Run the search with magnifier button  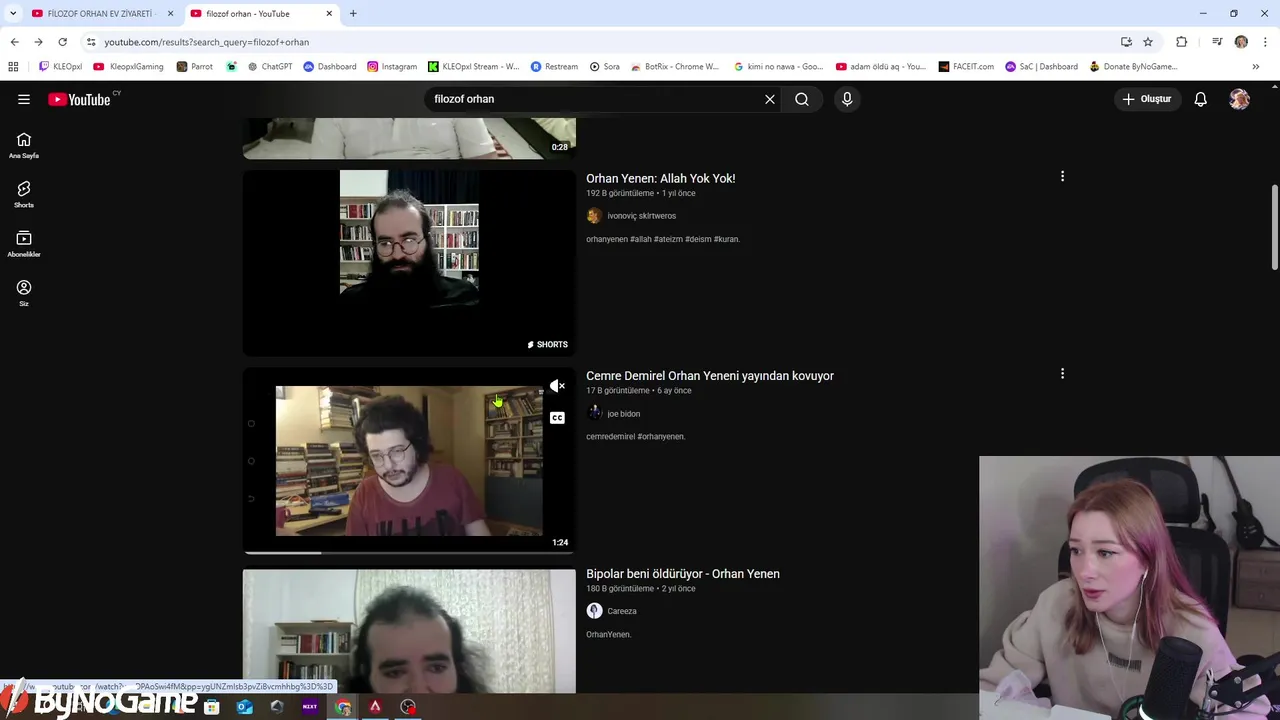(802, 99)
